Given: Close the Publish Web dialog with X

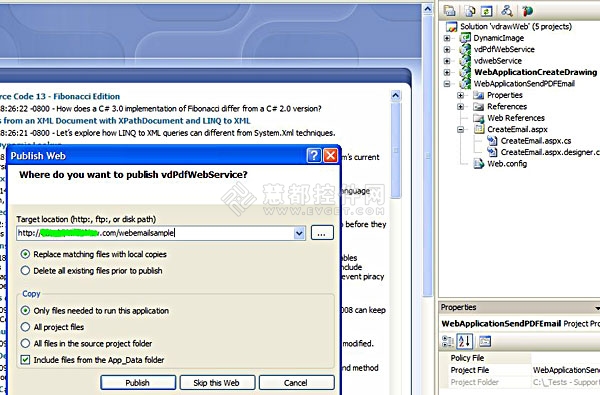Looking at the screenshot, I should pos(331,155).
